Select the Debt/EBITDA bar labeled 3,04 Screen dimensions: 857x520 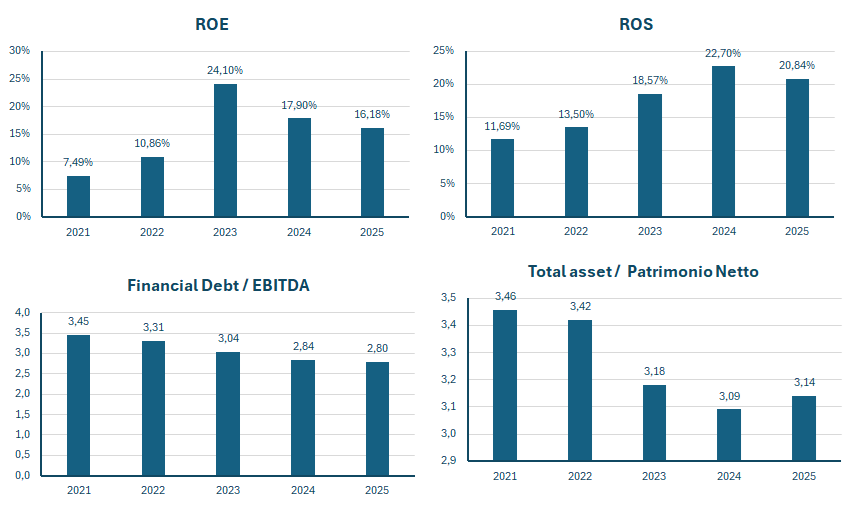(228, 414)
